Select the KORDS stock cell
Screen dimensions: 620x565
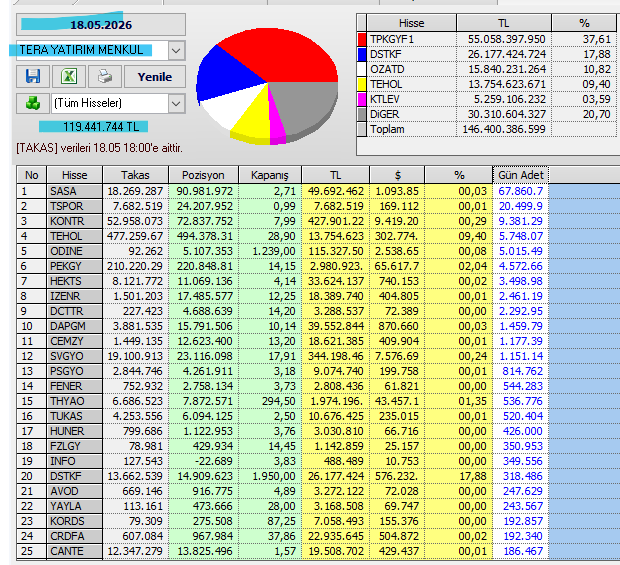coord(74,522)
